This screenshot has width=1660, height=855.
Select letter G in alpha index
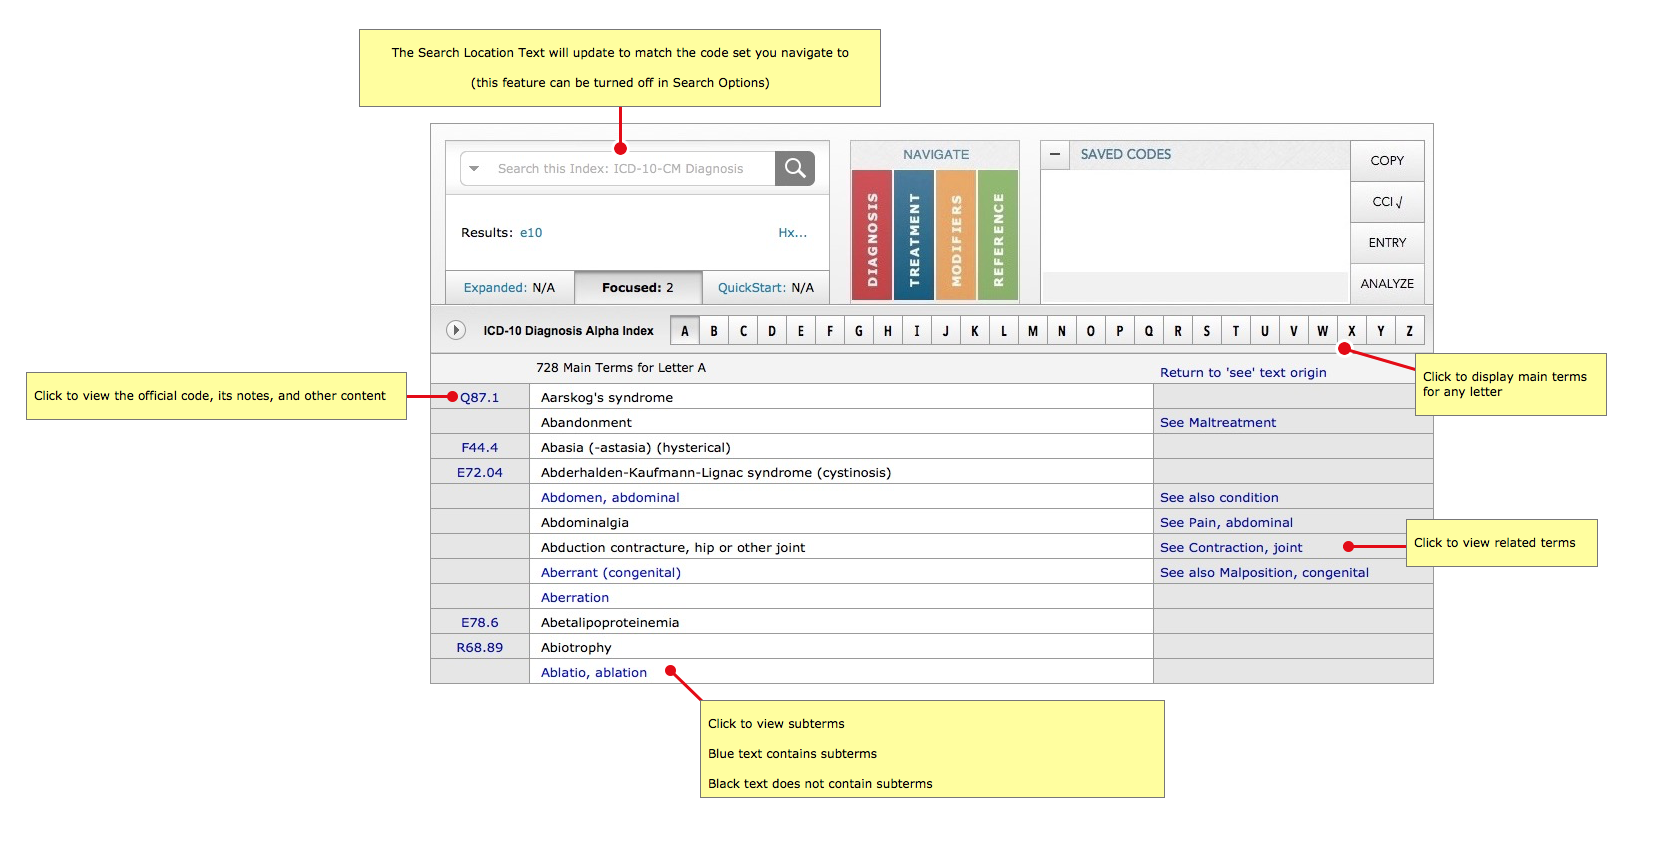[859, 331]
